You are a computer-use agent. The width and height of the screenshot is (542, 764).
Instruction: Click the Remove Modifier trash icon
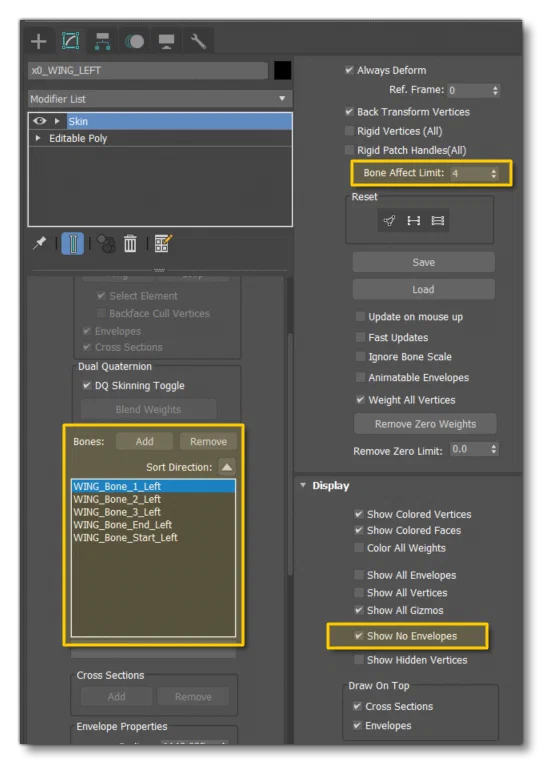coord(130,244)
